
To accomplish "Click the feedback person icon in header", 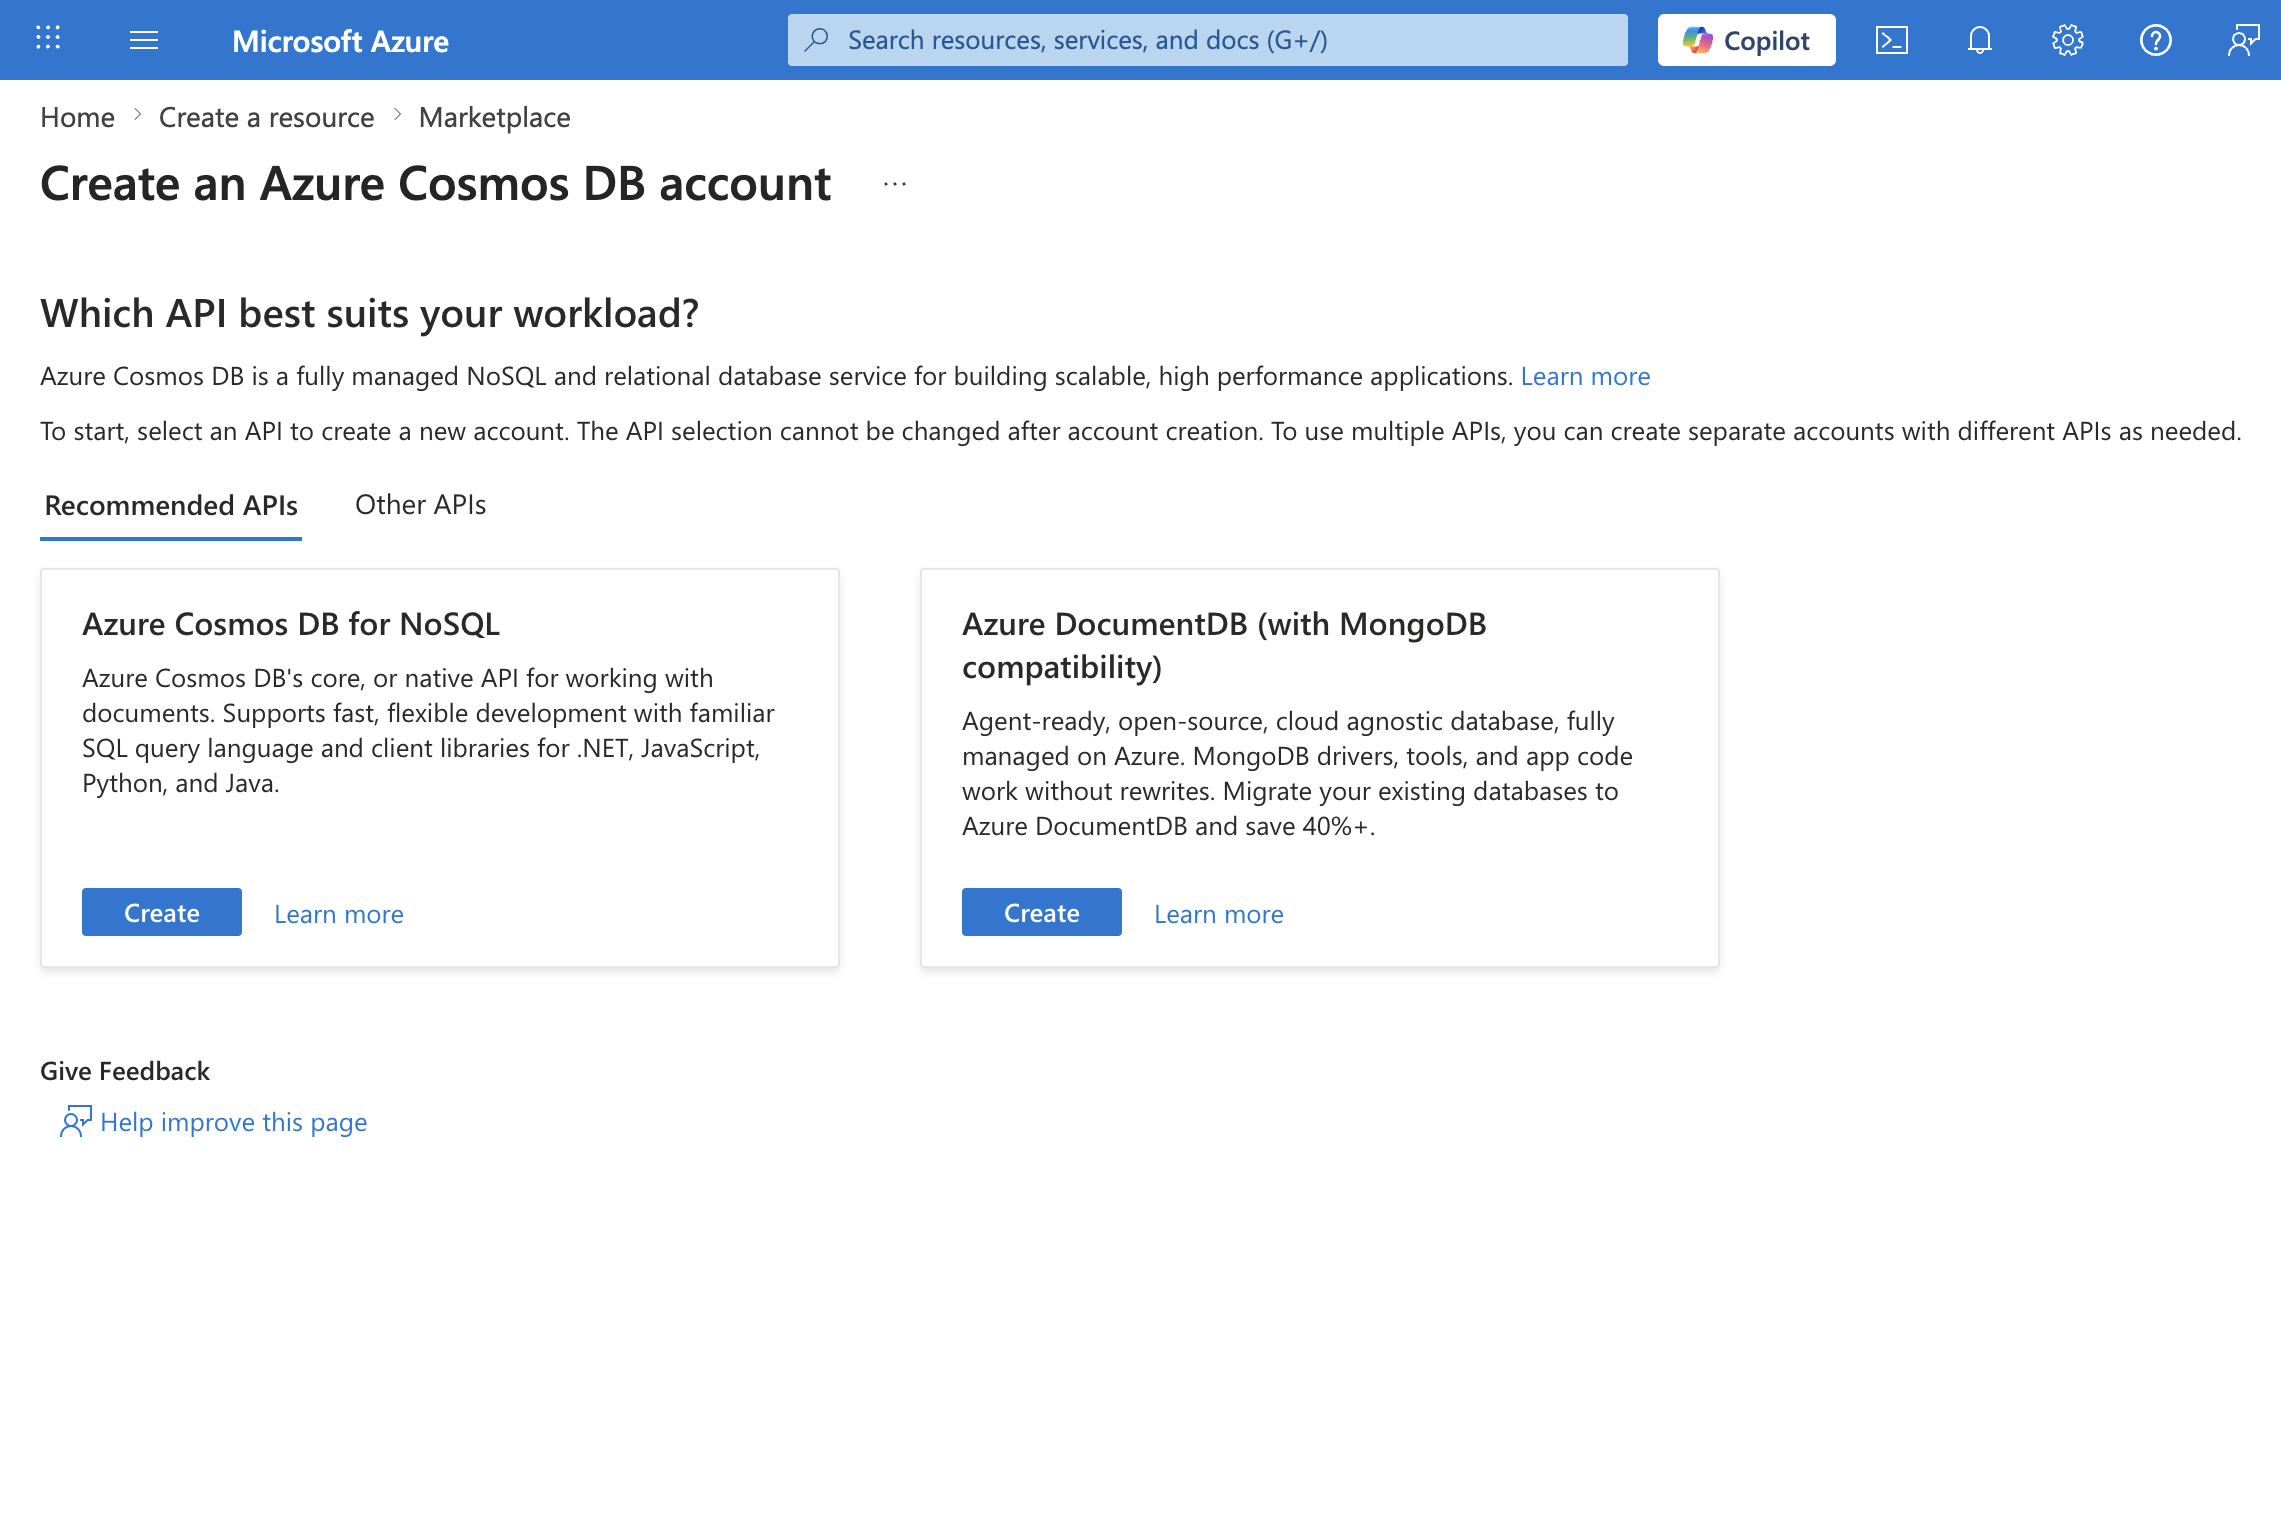I will tap(2243, 40).
